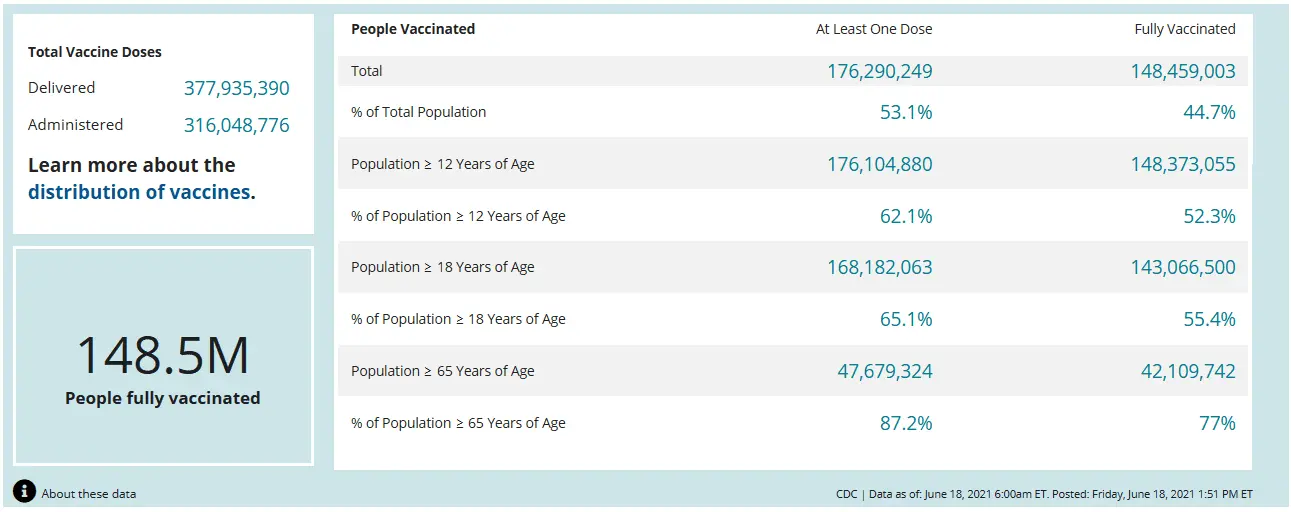Click the 148.5M people fully vaccinated figure
Screen dimensions: 1291x512
(163, 356)
